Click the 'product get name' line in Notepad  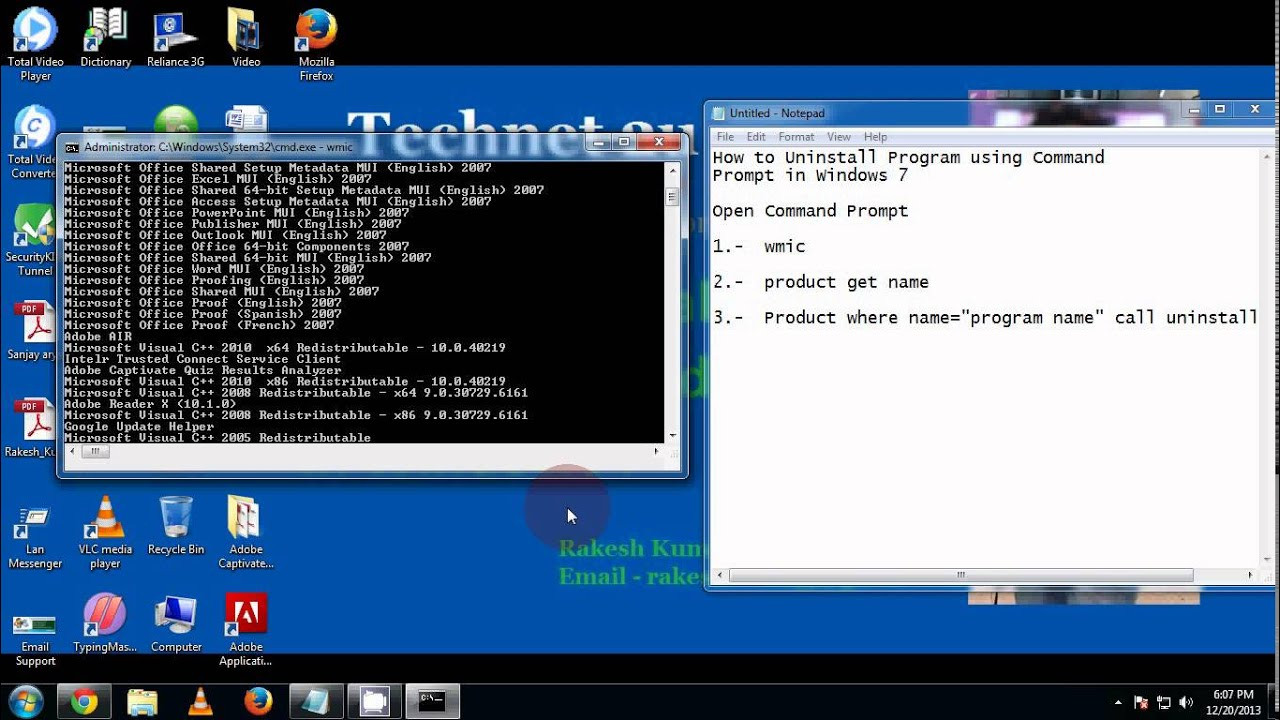(821, 283)
